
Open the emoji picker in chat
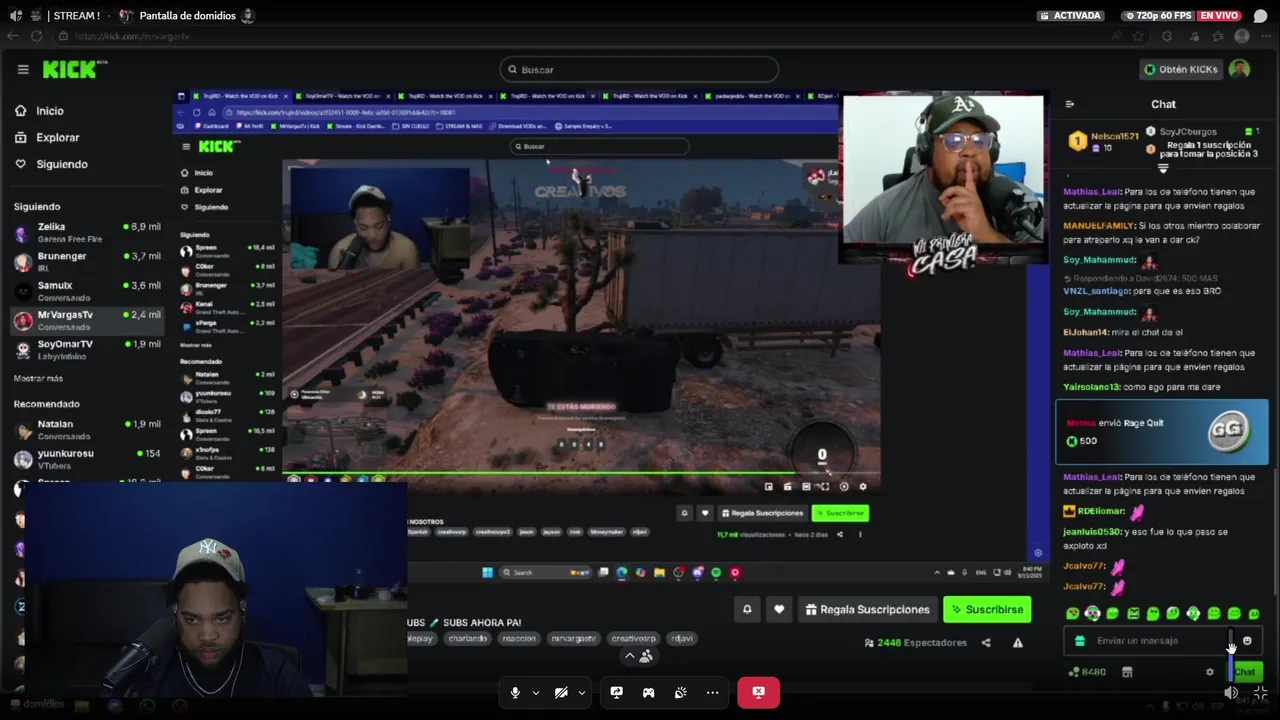[1247, 641]
